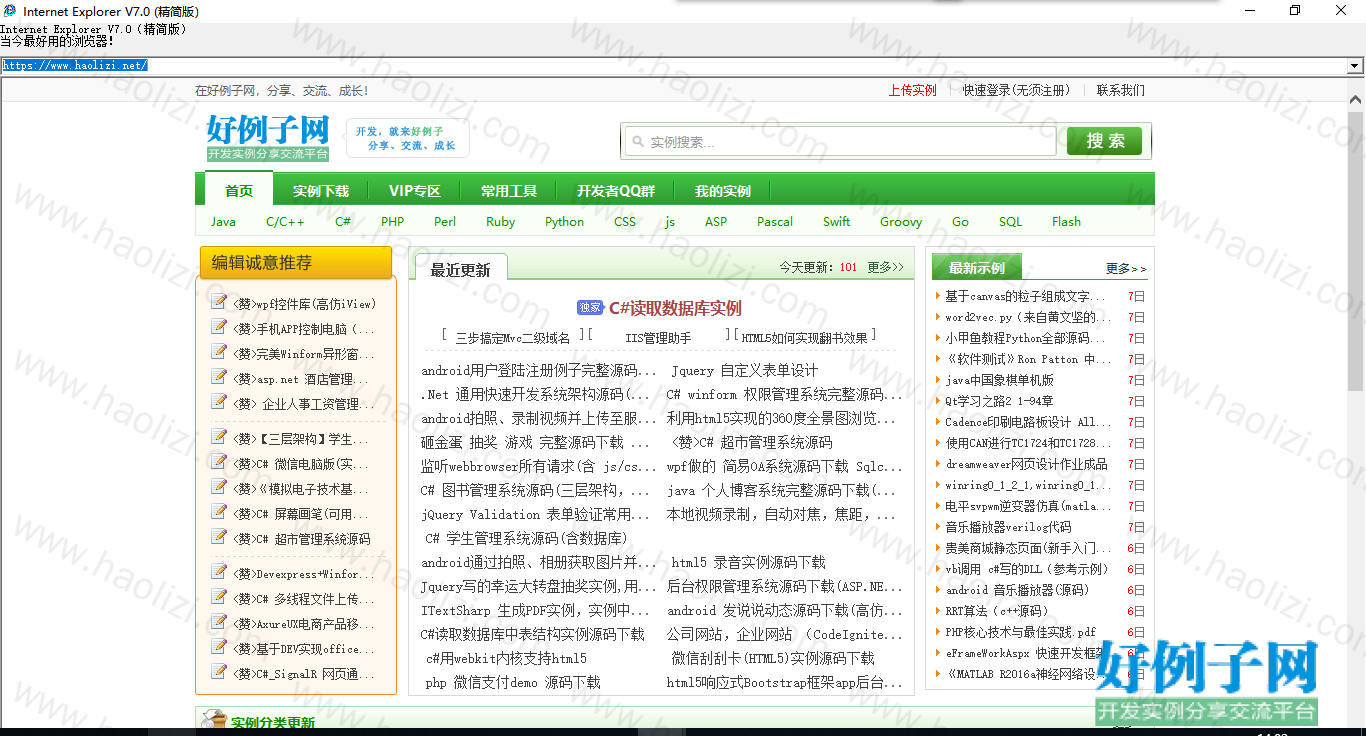Open php 微信支付demo 源码下载

[512, 683]
